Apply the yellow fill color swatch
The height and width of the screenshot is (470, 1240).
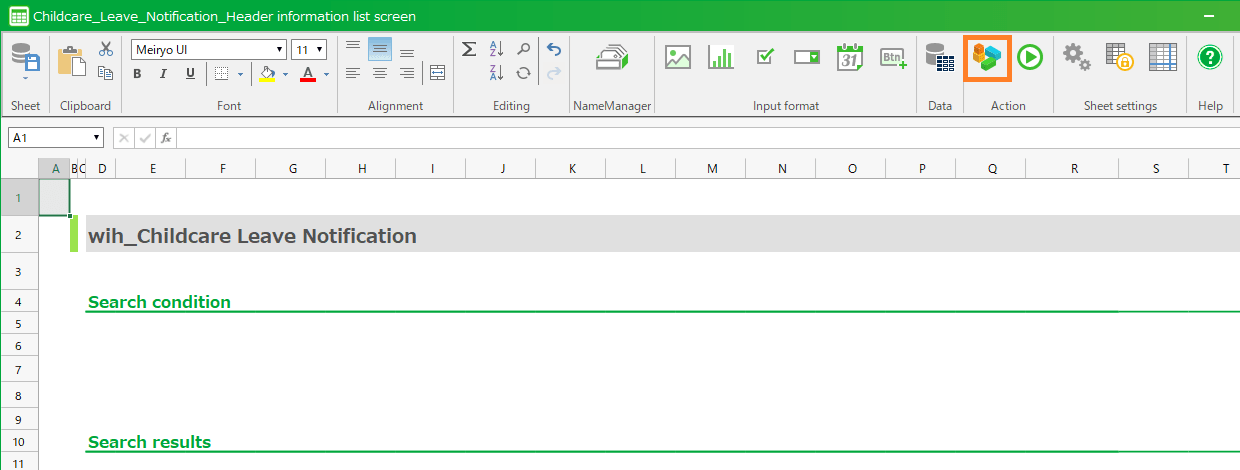tap(266, 74)
